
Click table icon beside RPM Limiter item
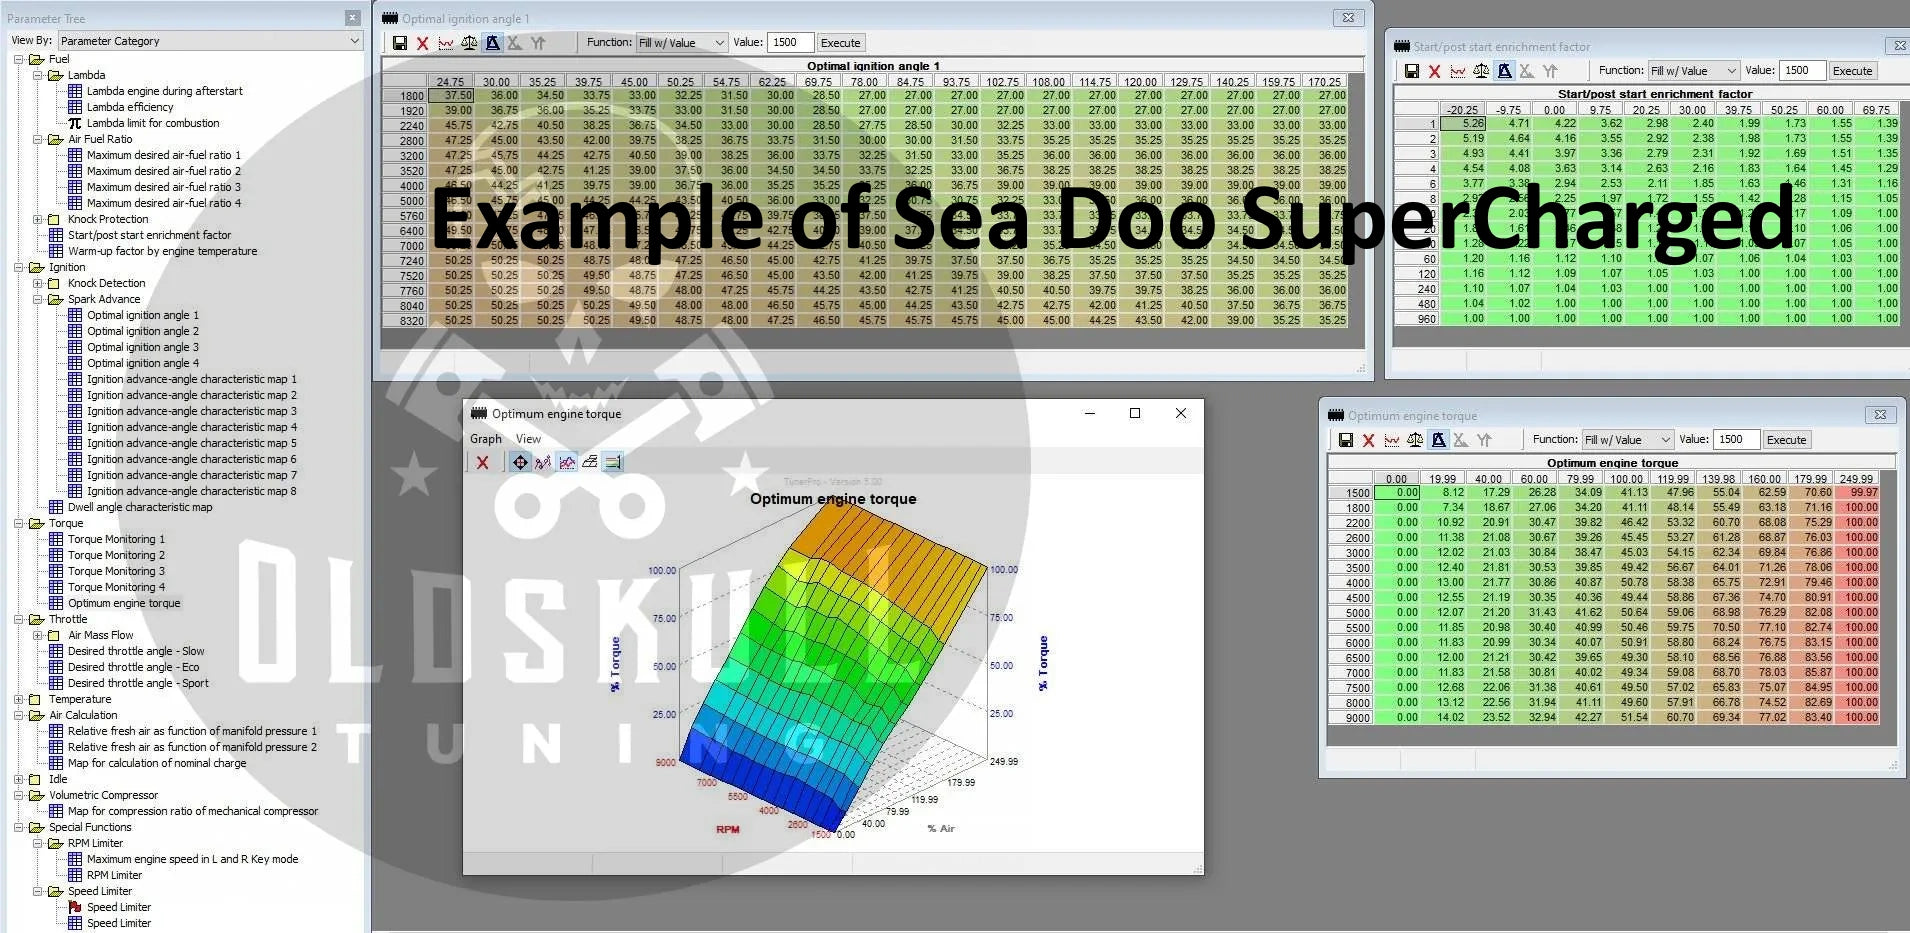(x=75, y=875)
